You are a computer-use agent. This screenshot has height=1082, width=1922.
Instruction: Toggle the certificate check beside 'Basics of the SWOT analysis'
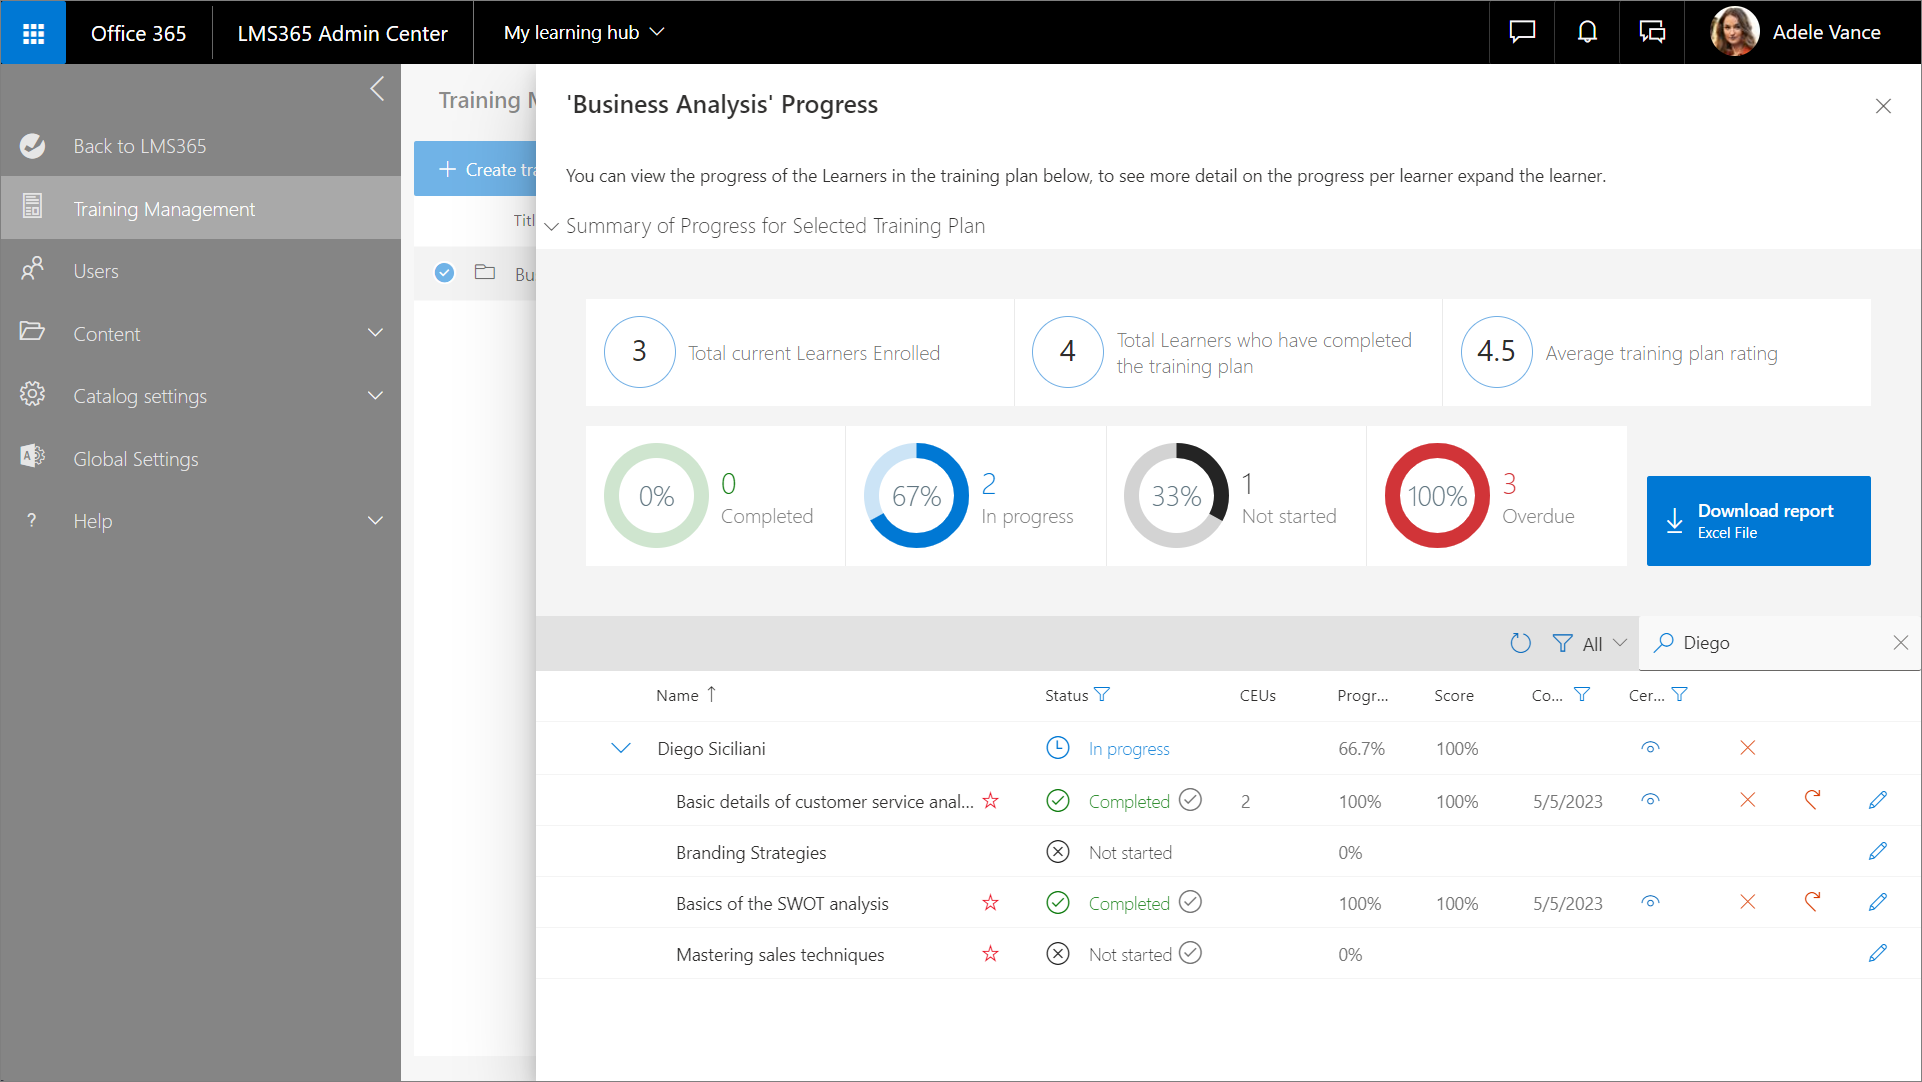pos(1190,902)
